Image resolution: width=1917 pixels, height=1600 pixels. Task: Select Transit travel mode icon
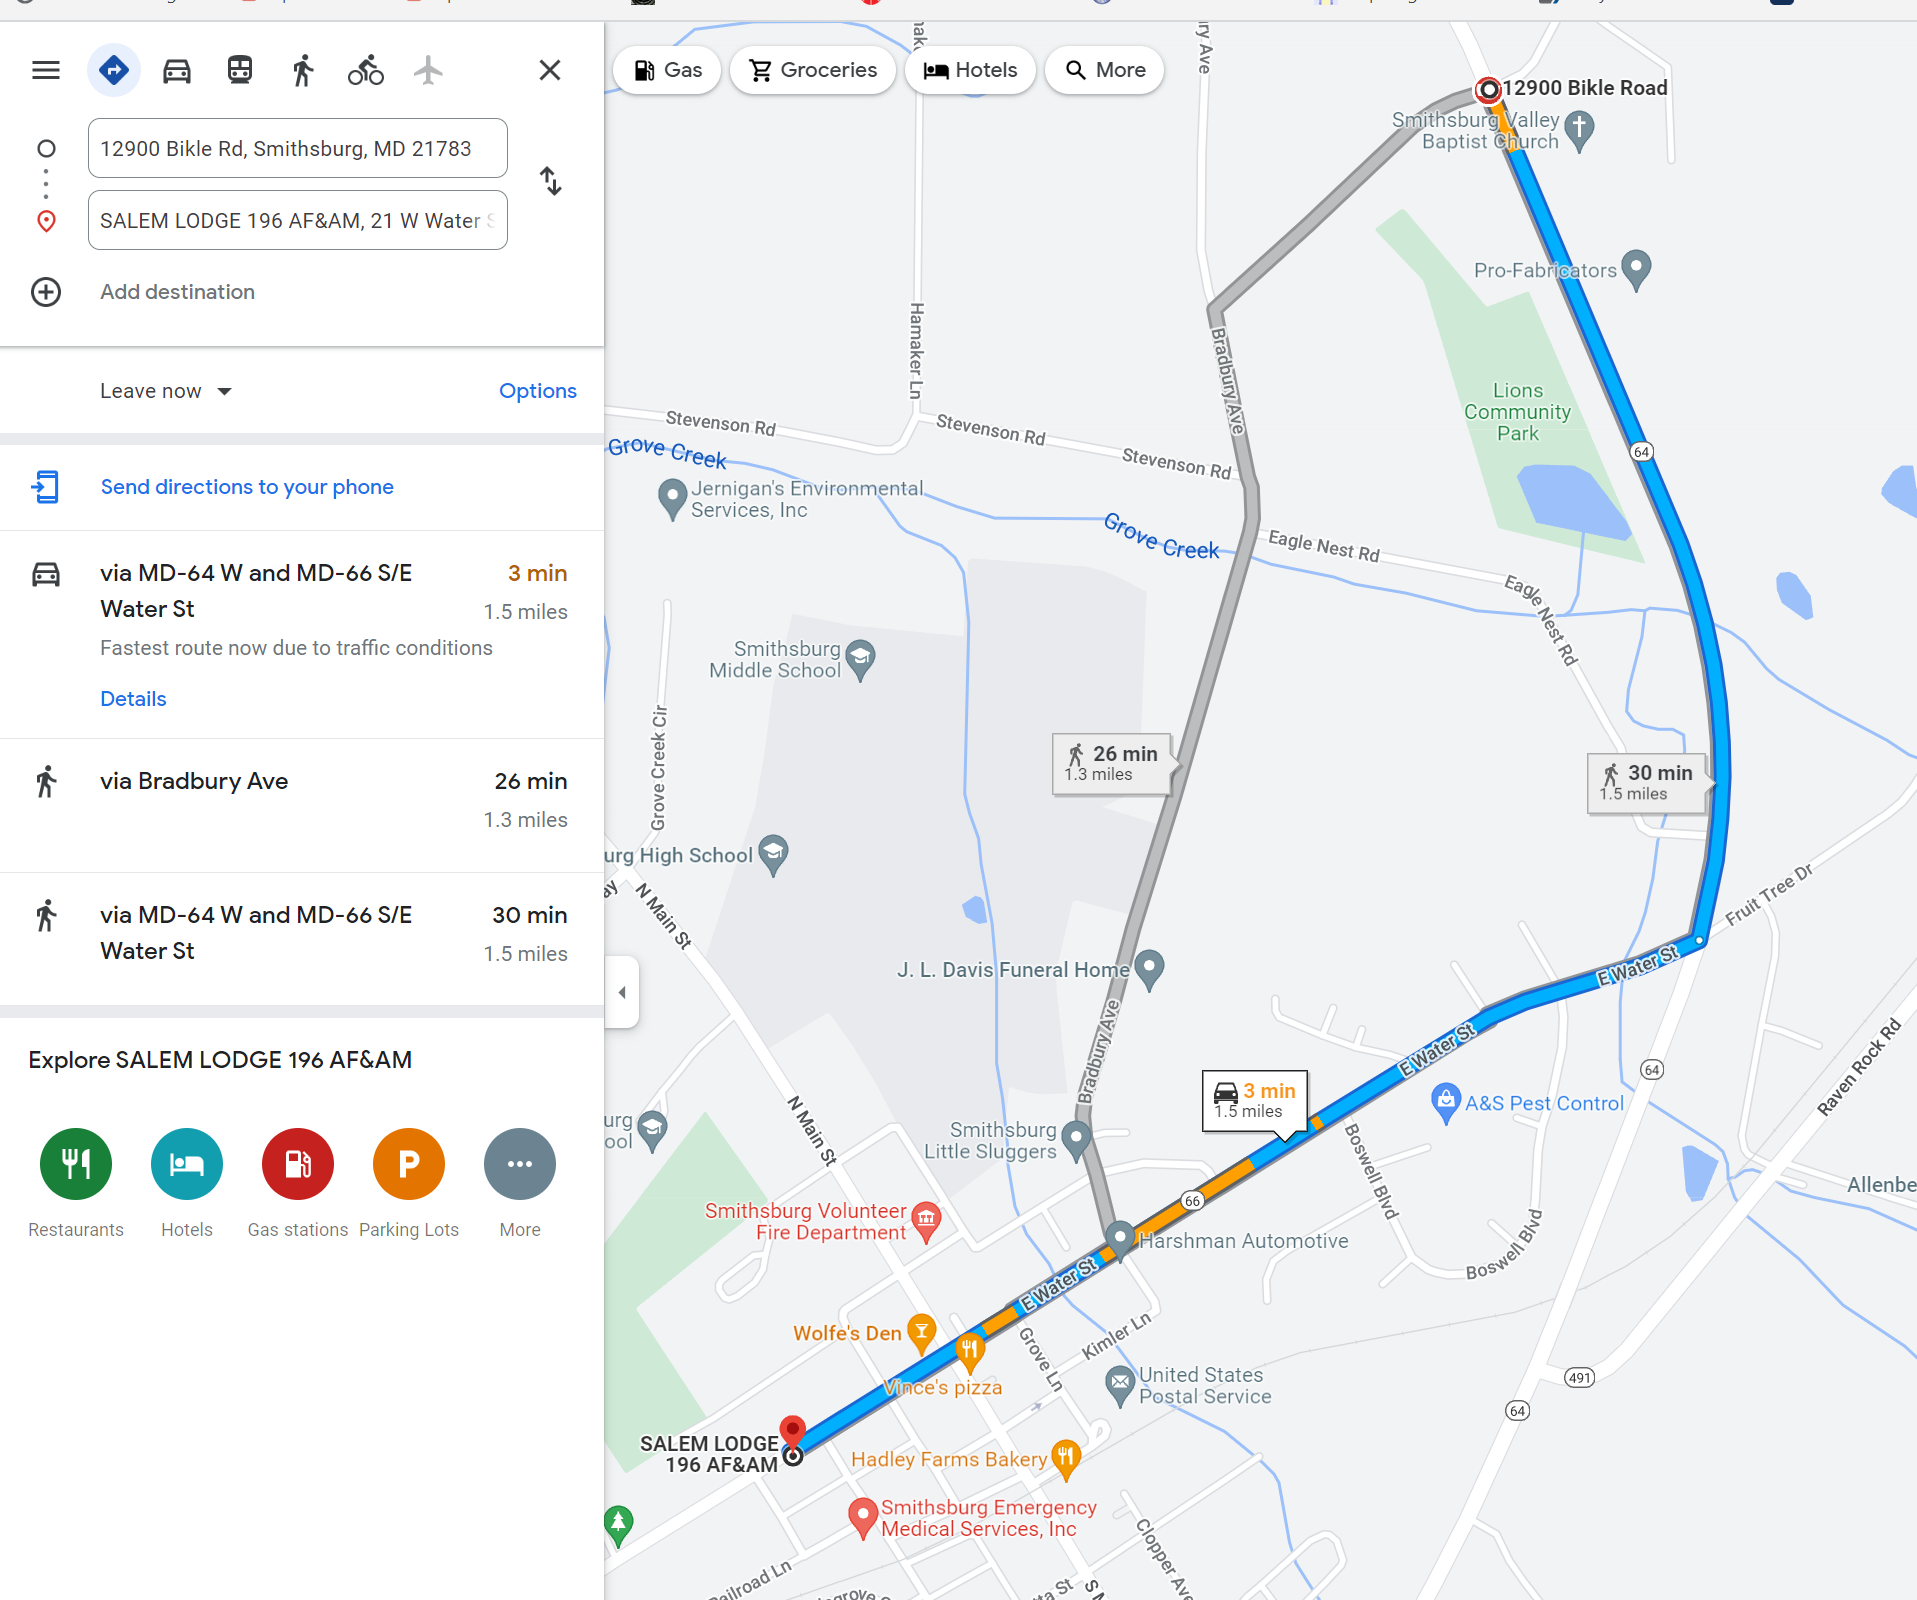(x=240, y=70)
